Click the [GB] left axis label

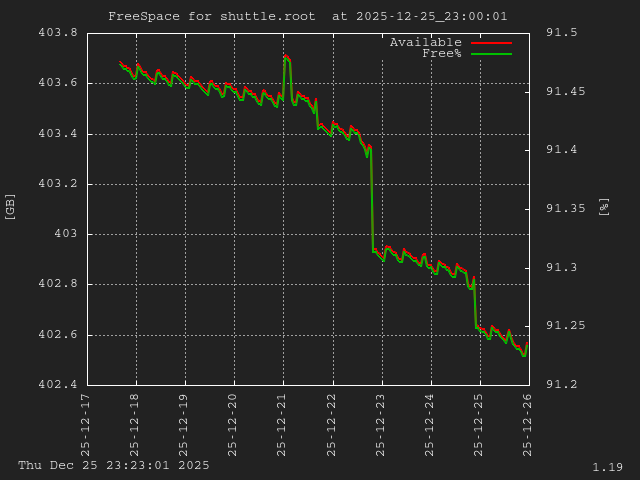coord(11,207)
